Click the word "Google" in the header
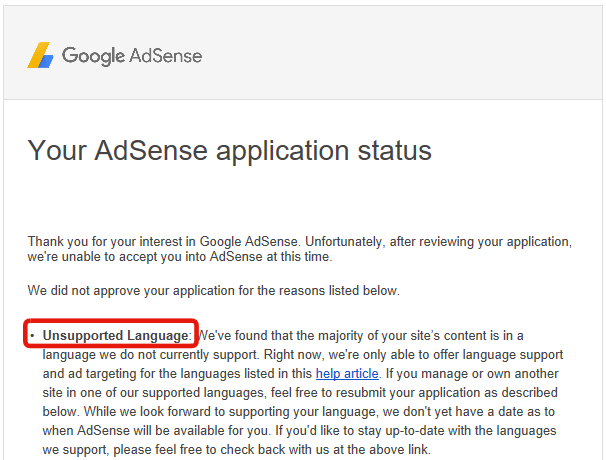This screenshot has width=606, height=460. click(x=94, y=56)
